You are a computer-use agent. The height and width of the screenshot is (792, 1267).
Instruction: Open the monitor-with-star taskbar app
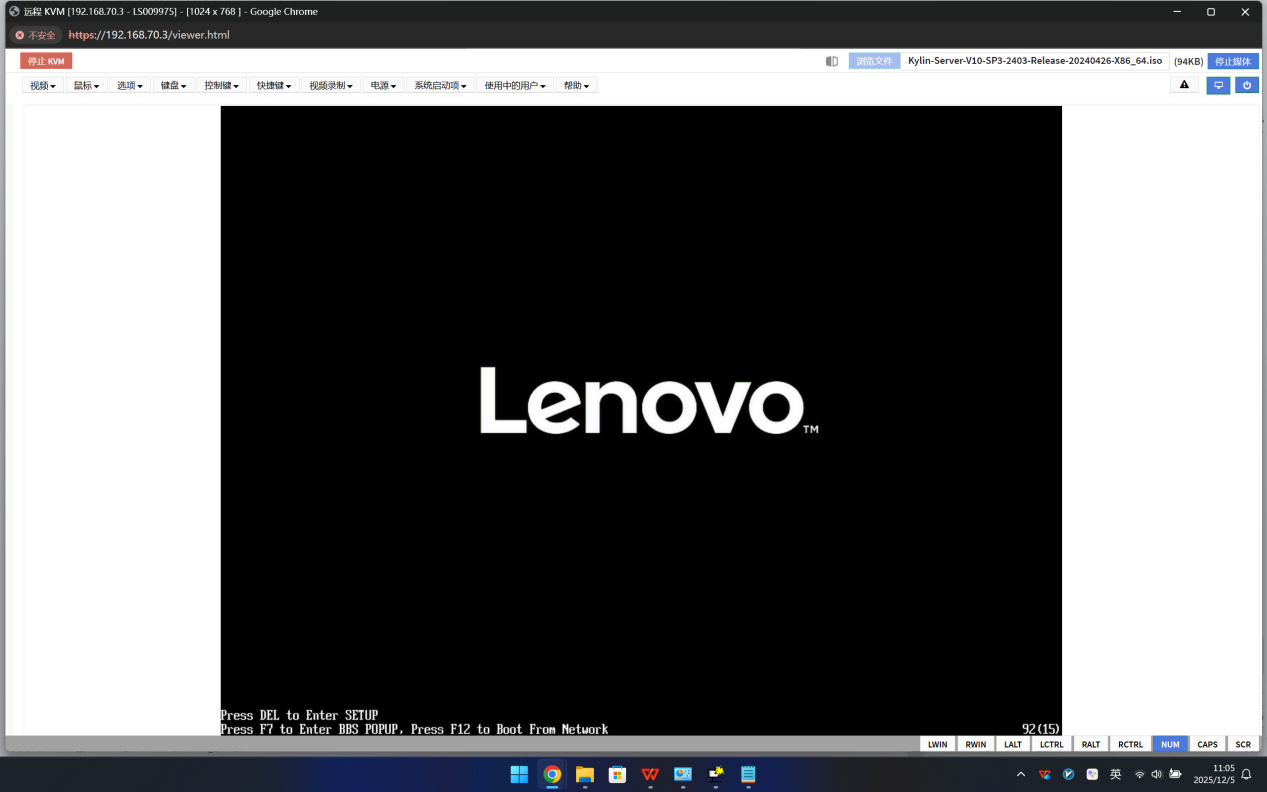[716, 774]
